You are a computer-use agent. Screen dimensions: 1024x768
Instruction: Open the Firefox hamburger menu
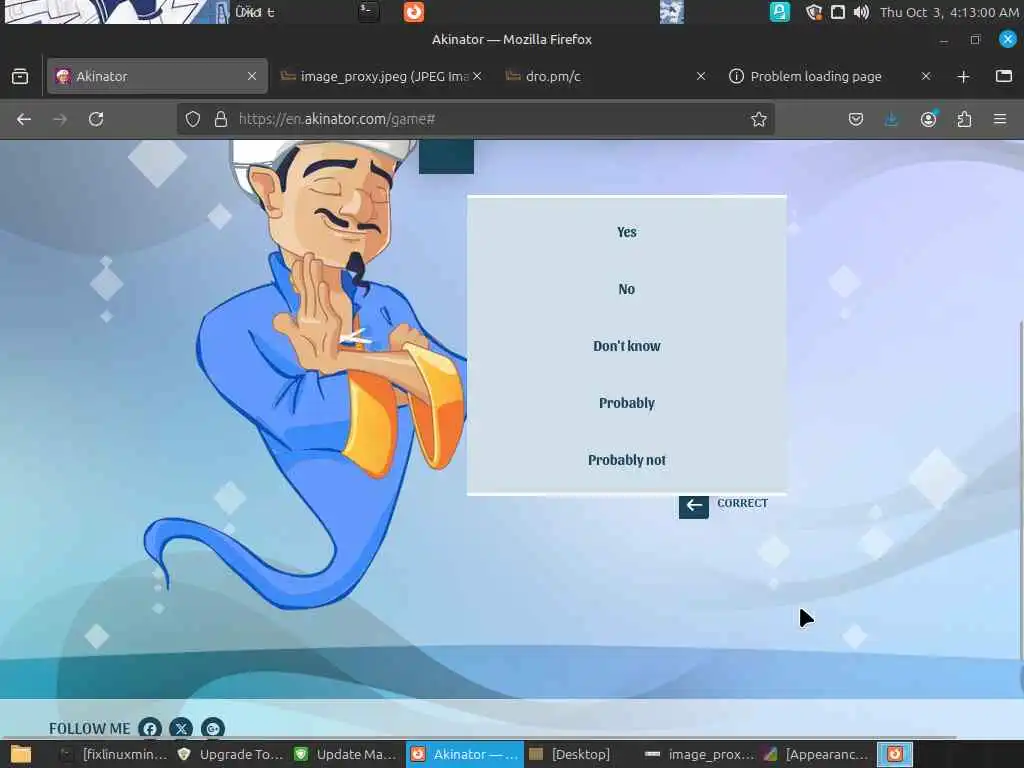tap(1000, 119)
